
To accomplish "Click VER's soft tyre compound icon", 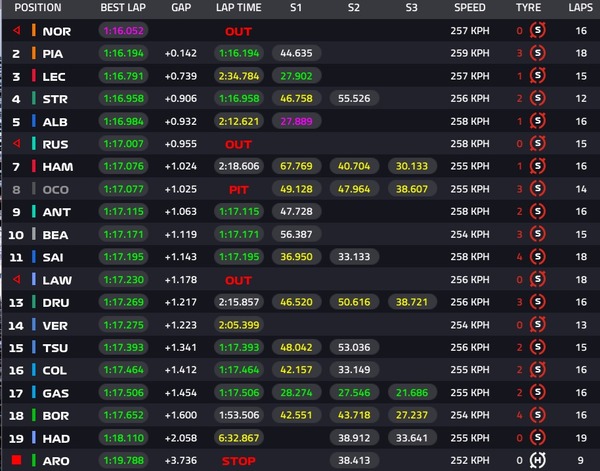I will pos(538,324).
